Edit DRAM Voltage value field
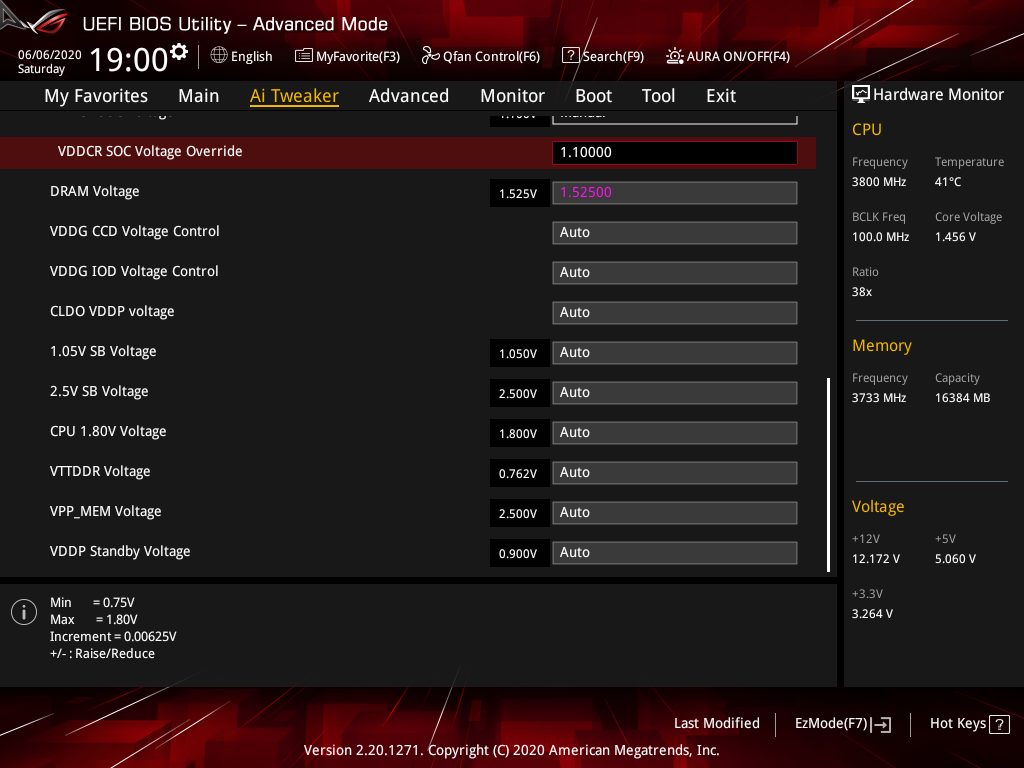This screenshot has width=1024, height=768. pyautogui.click(x=675, y=193)
